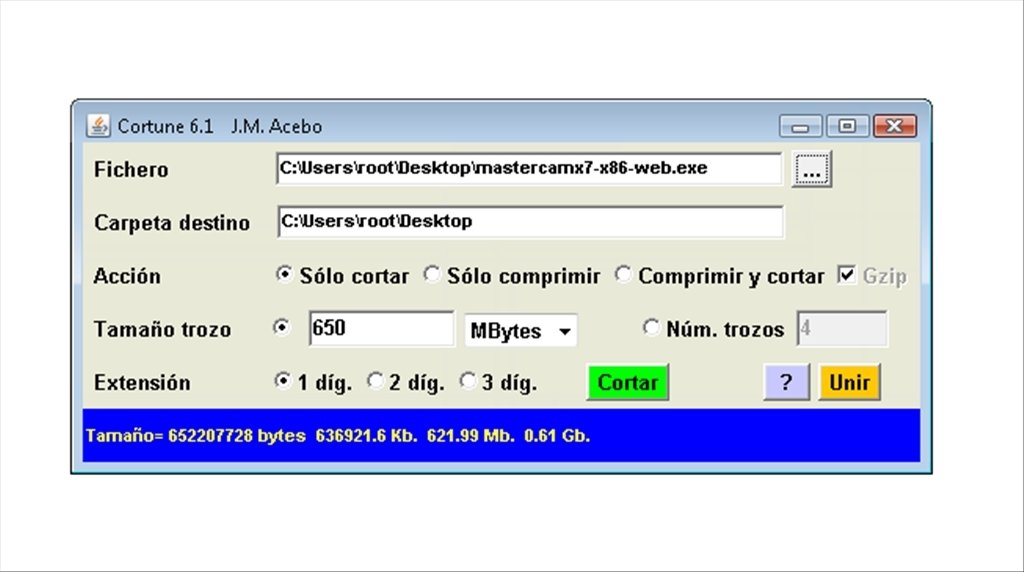
Task: Minimize the Cortune window
Action: coord(801,126)
